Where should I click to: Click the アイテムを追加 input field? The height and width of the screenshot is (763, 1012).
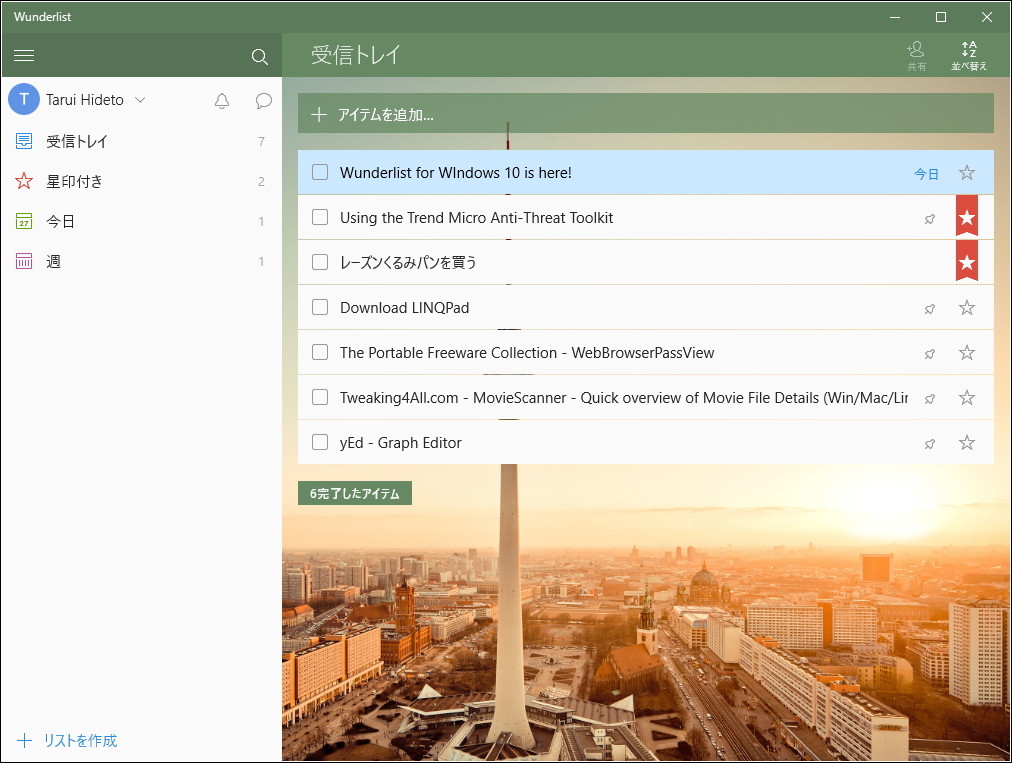point(645,114)
